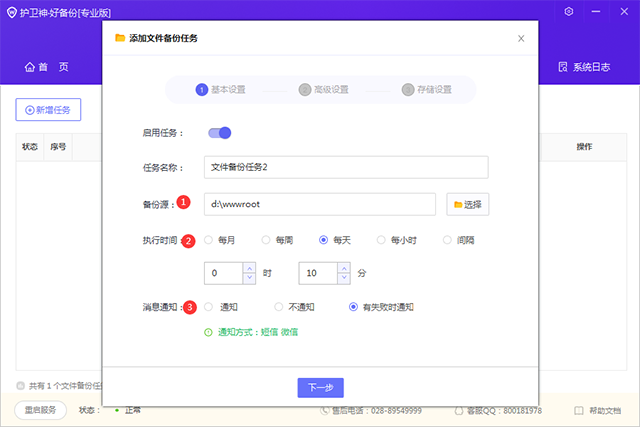Click 选择 to browse backup source
Viewport: 640px width, 427px height.
(x=467, y=204)
